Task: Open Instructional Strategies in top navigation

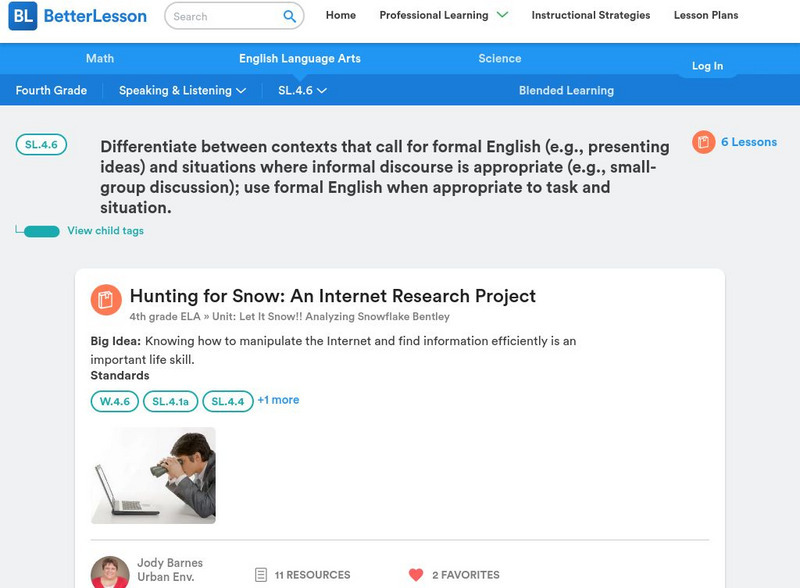Action: (591, 15)
